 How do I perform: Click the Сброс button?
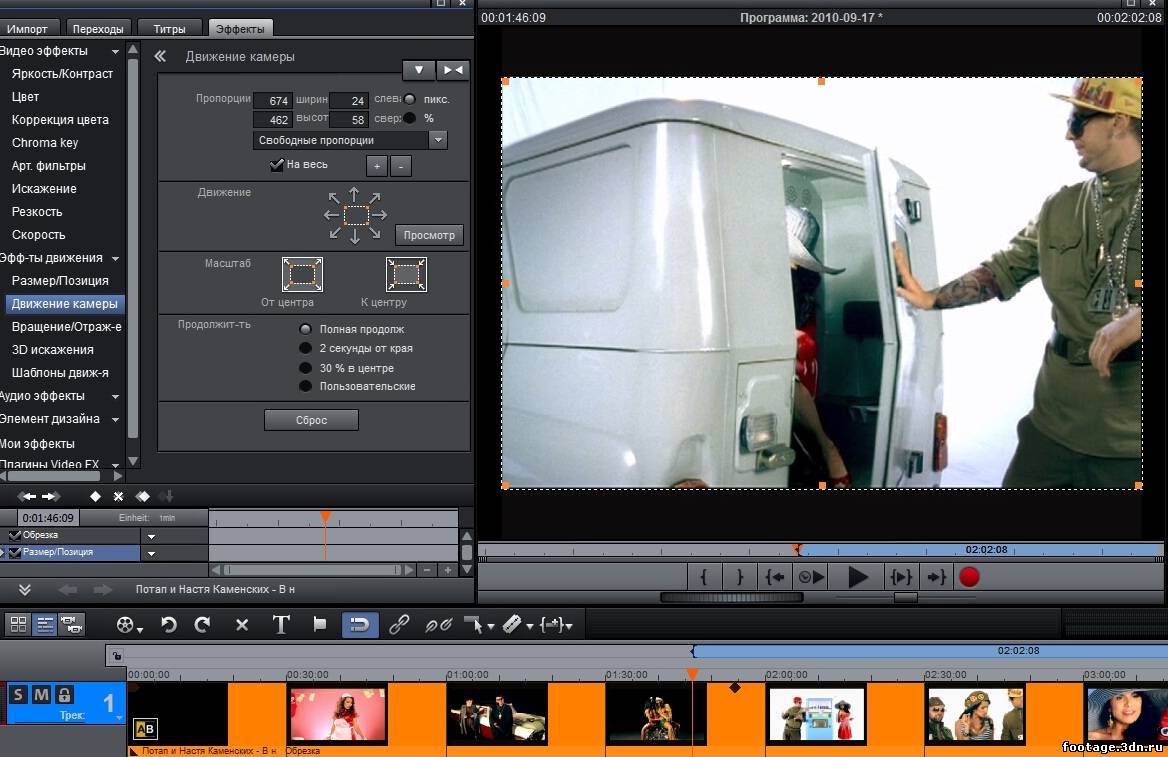[311, 420]
